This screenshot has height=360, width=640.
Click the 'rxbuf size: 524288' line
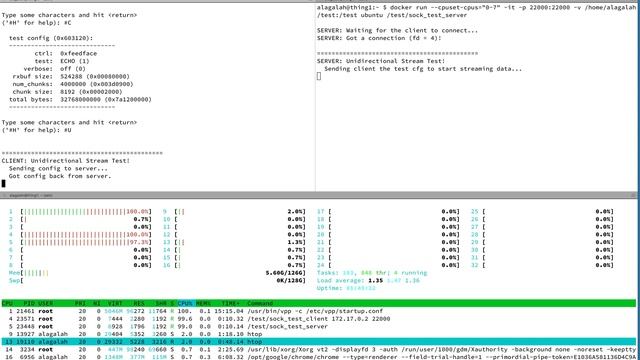(71, 76)
